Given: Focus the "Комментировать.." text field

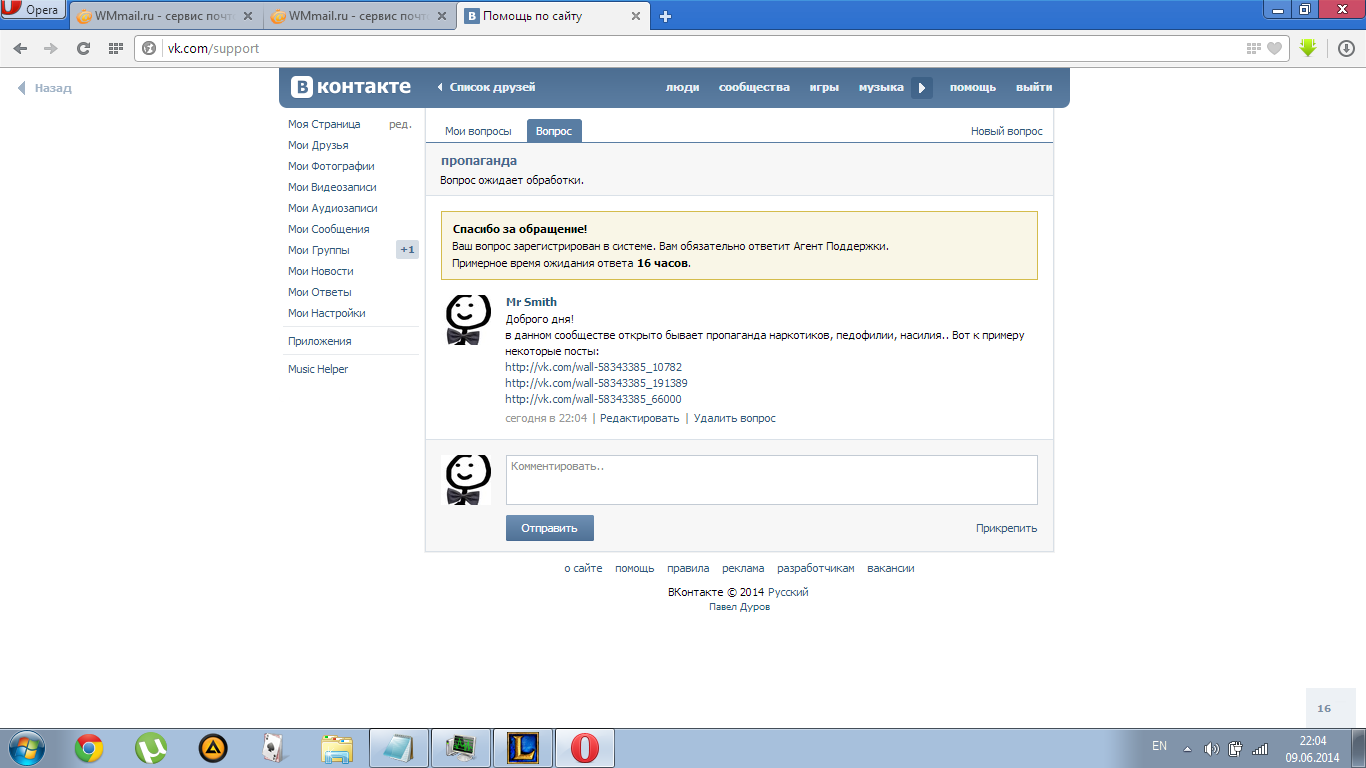Looking at the screenshot, I should point(772,480).
